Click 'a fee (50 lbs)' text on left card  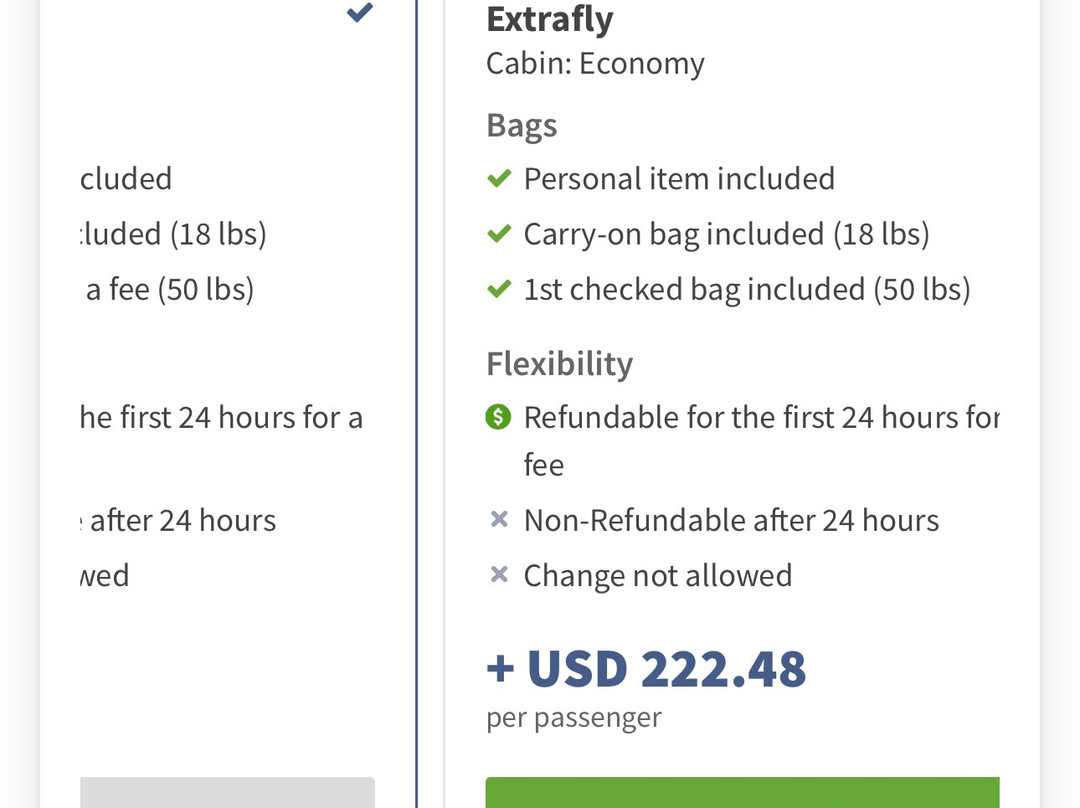(x=169, y=290)
